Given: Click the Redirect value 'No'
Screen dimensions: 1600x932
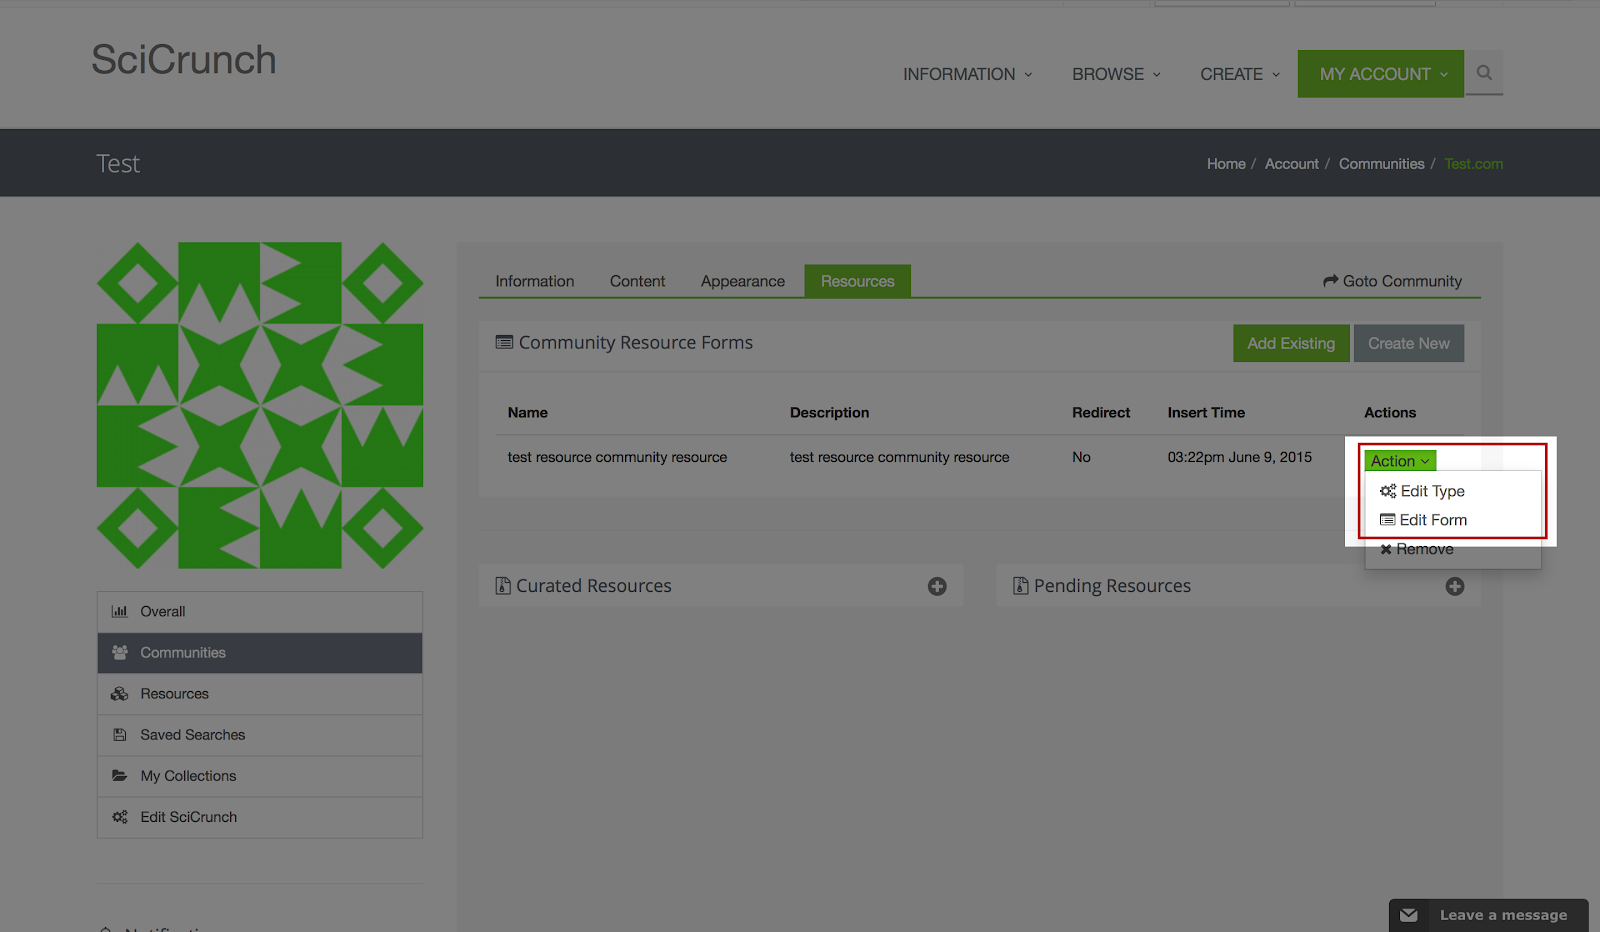Looking at the screenshot, I should click(x=1081, y=457).
